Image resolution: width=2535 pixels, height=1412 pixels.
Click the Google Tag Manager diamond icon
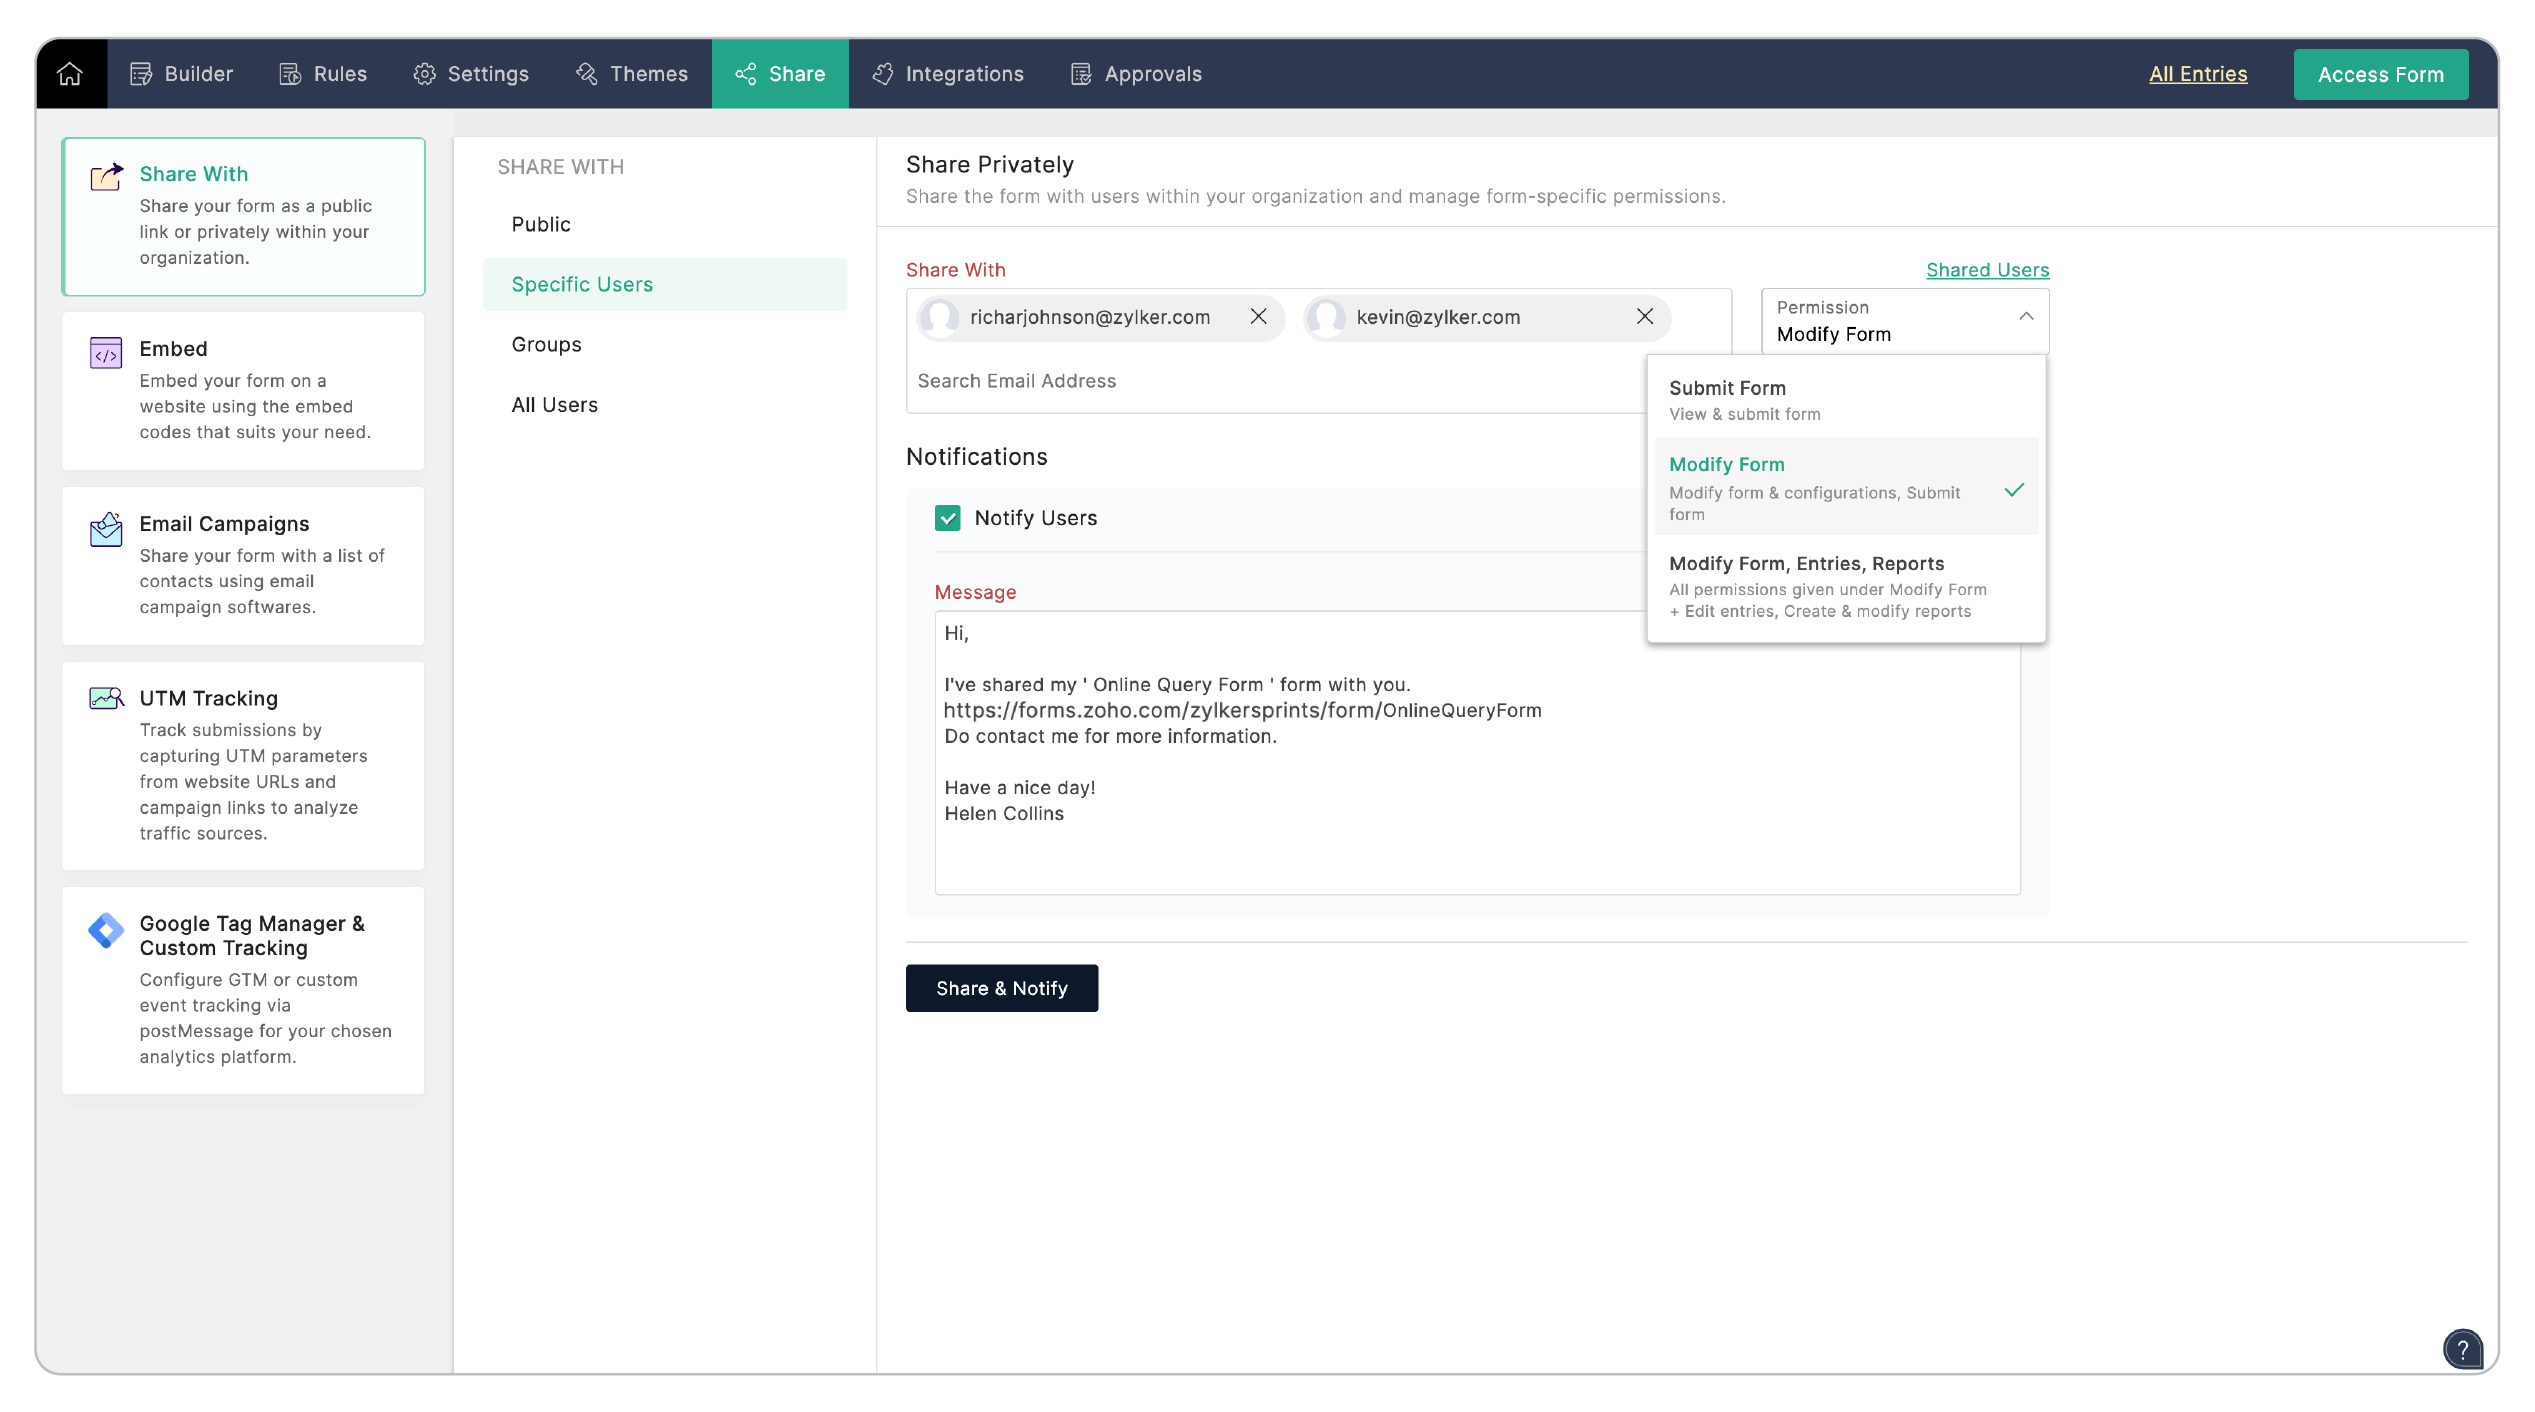coord(106,930)
